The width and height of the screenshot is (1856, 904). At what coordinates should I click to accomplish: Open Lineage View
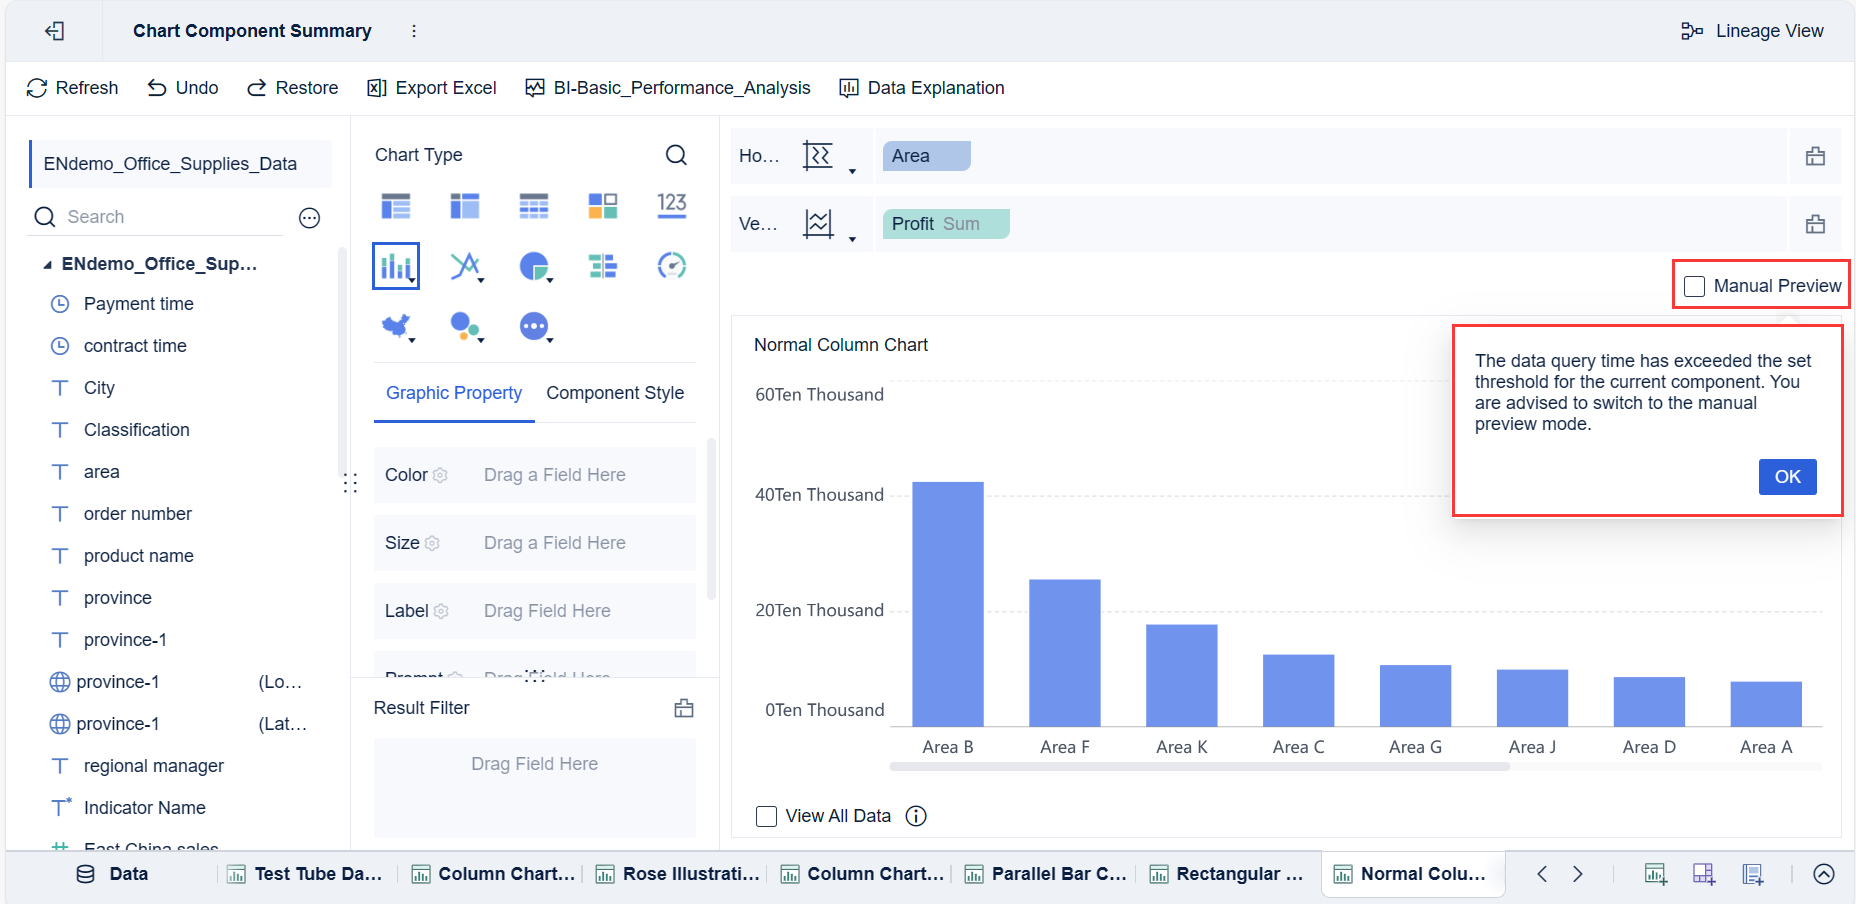coord(1752,31)
